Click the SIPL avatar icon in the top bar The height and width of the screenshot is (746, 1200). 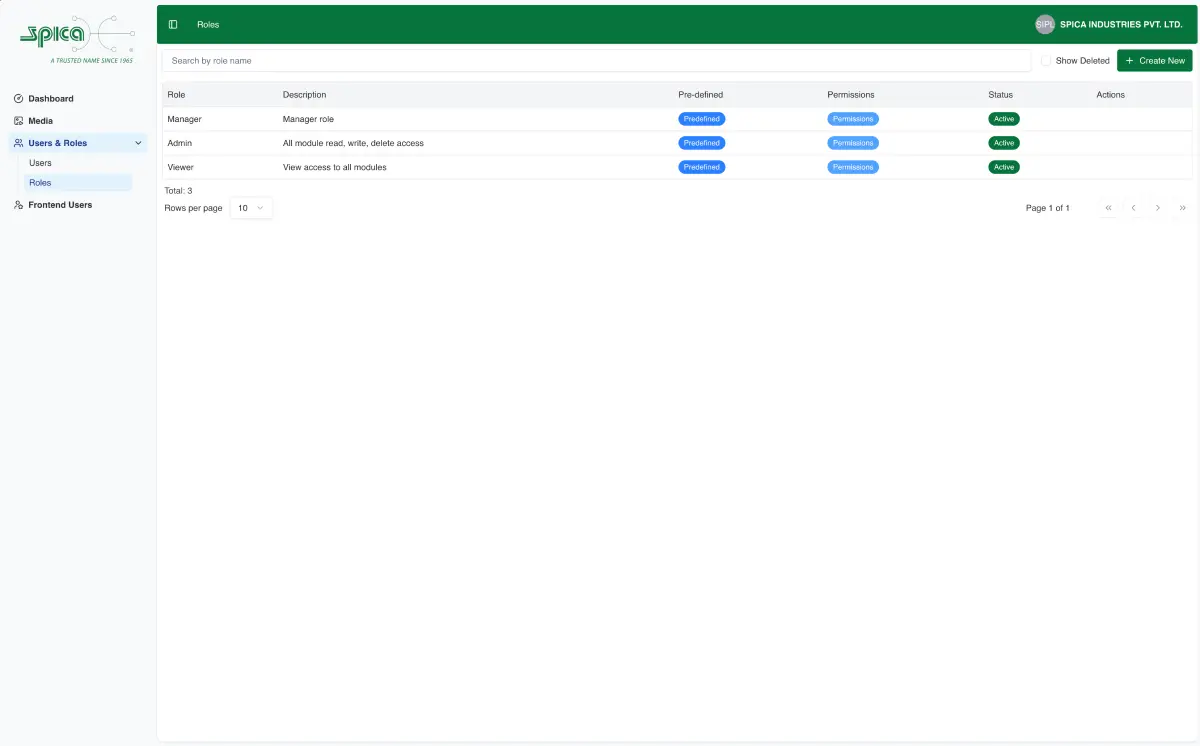[x=1044, y=23]
